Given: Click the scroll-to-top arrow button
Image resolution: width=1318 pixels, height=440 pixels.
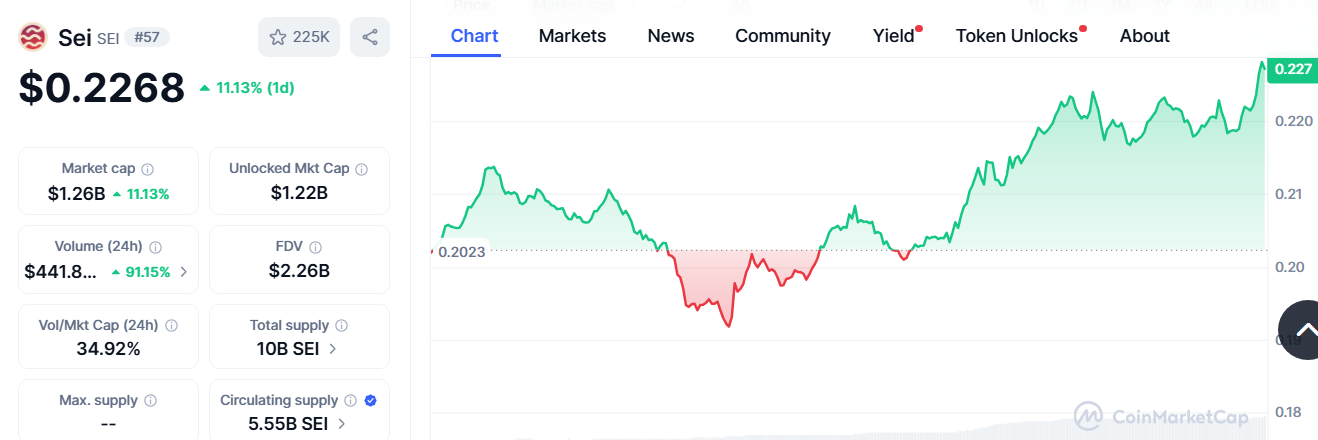Looking at the screenshot, I should (x=1302, y=330).
